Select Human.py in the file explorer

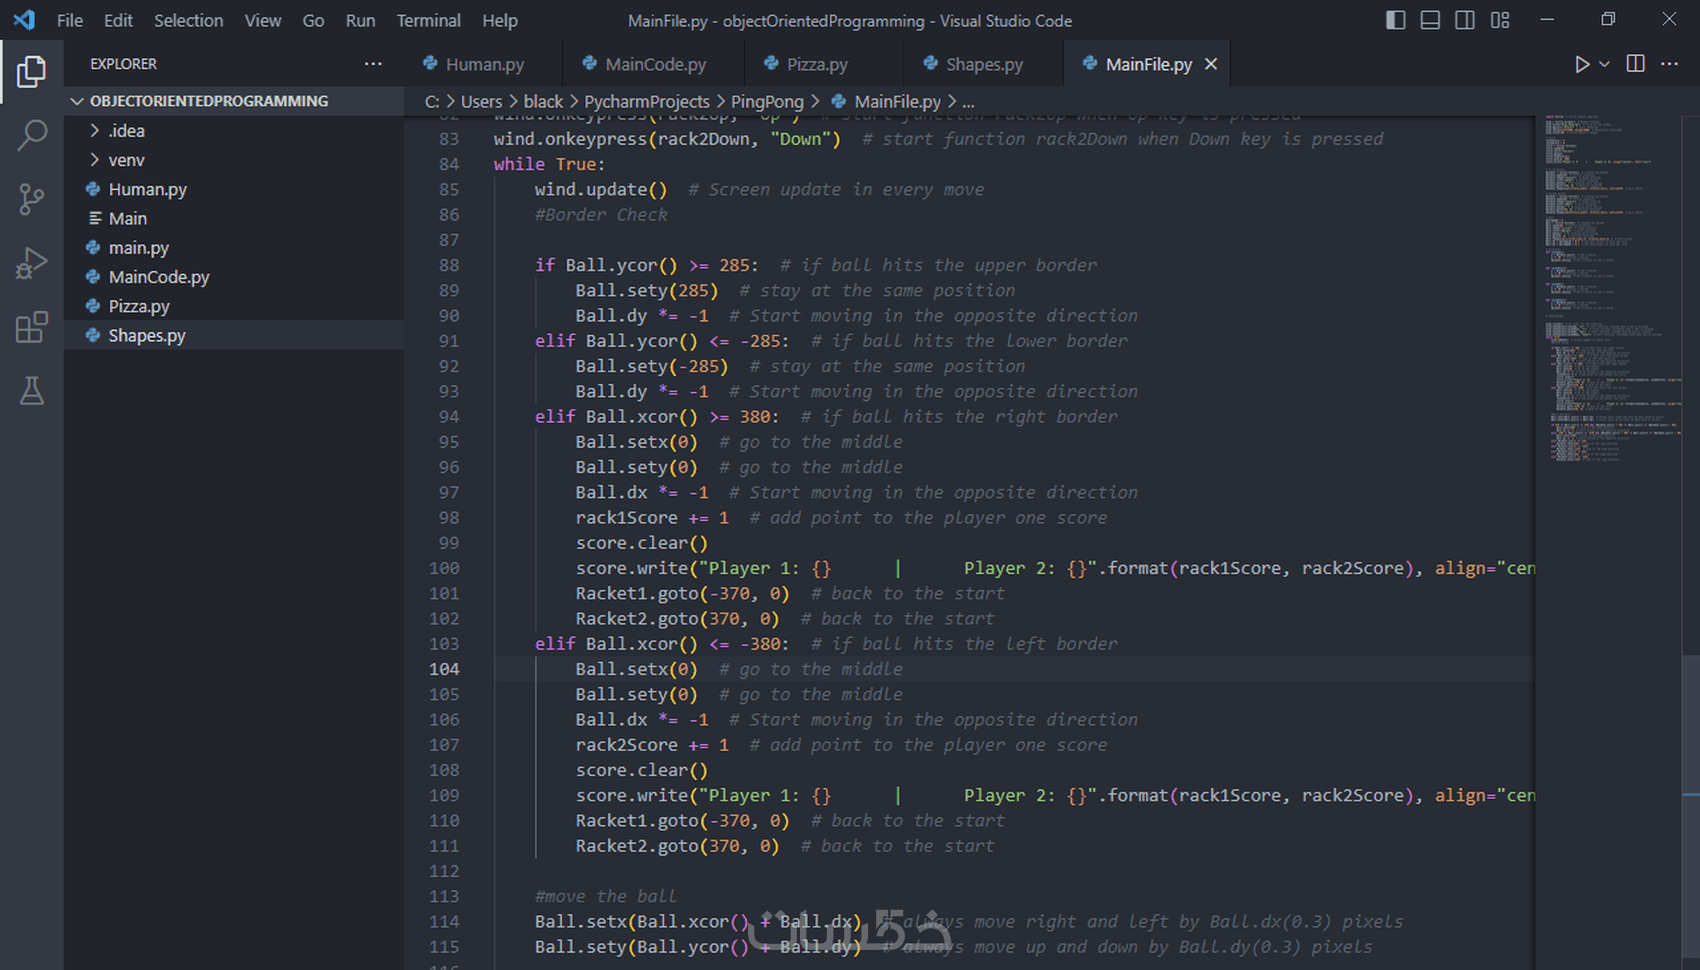pos(234,189)
